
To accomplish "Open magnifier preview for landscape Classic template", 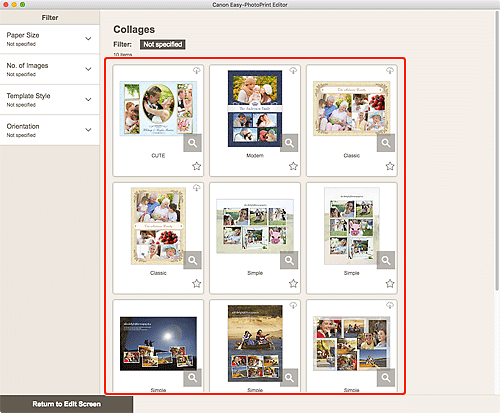I will click(386, 143).
